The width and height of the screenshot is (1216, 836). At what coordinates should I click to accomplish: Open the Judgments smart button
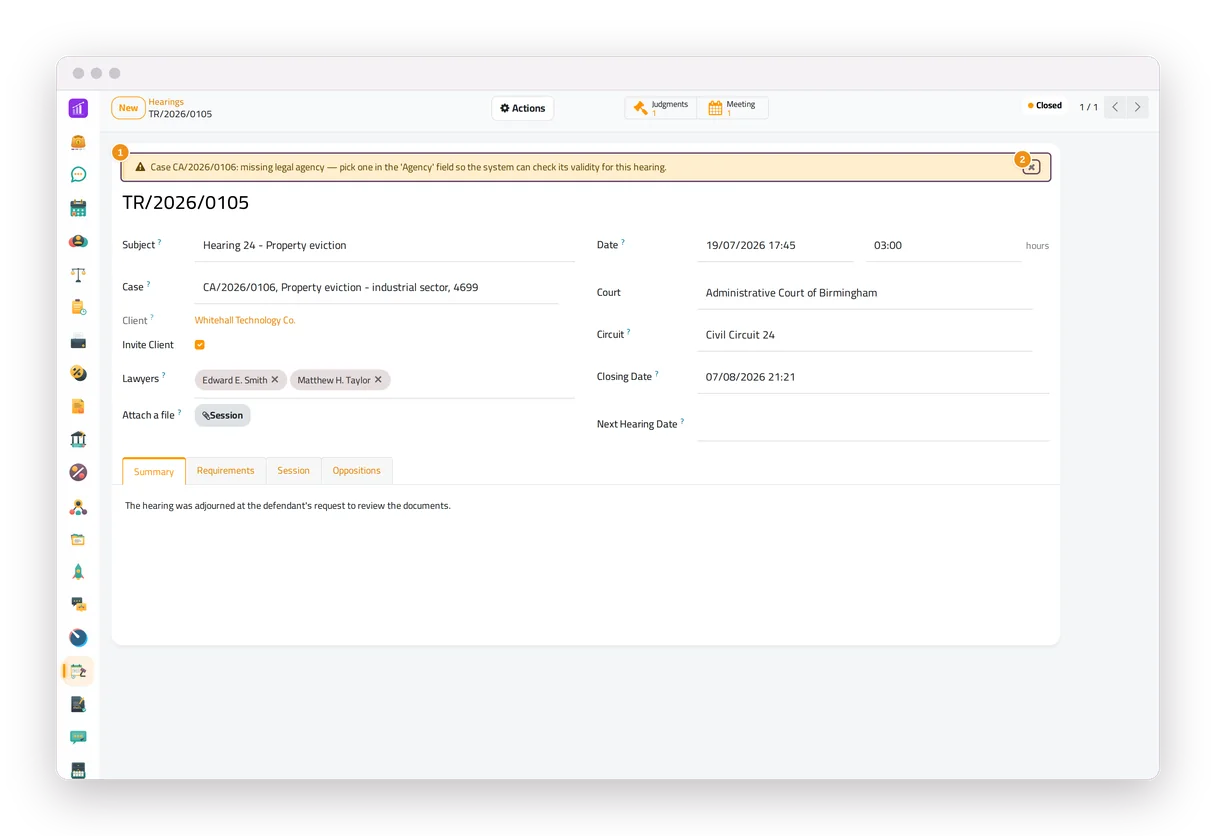(661, 108)
